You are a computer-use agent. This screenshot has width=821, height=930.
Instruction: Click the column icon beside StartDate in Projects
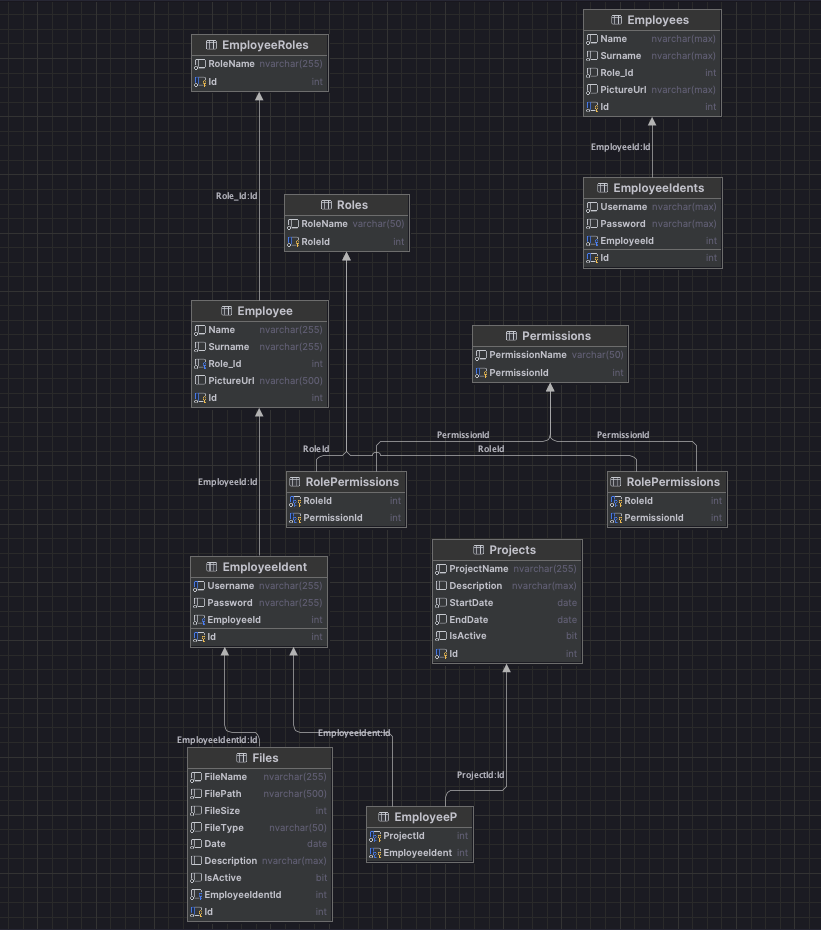[x=441, y=603]
